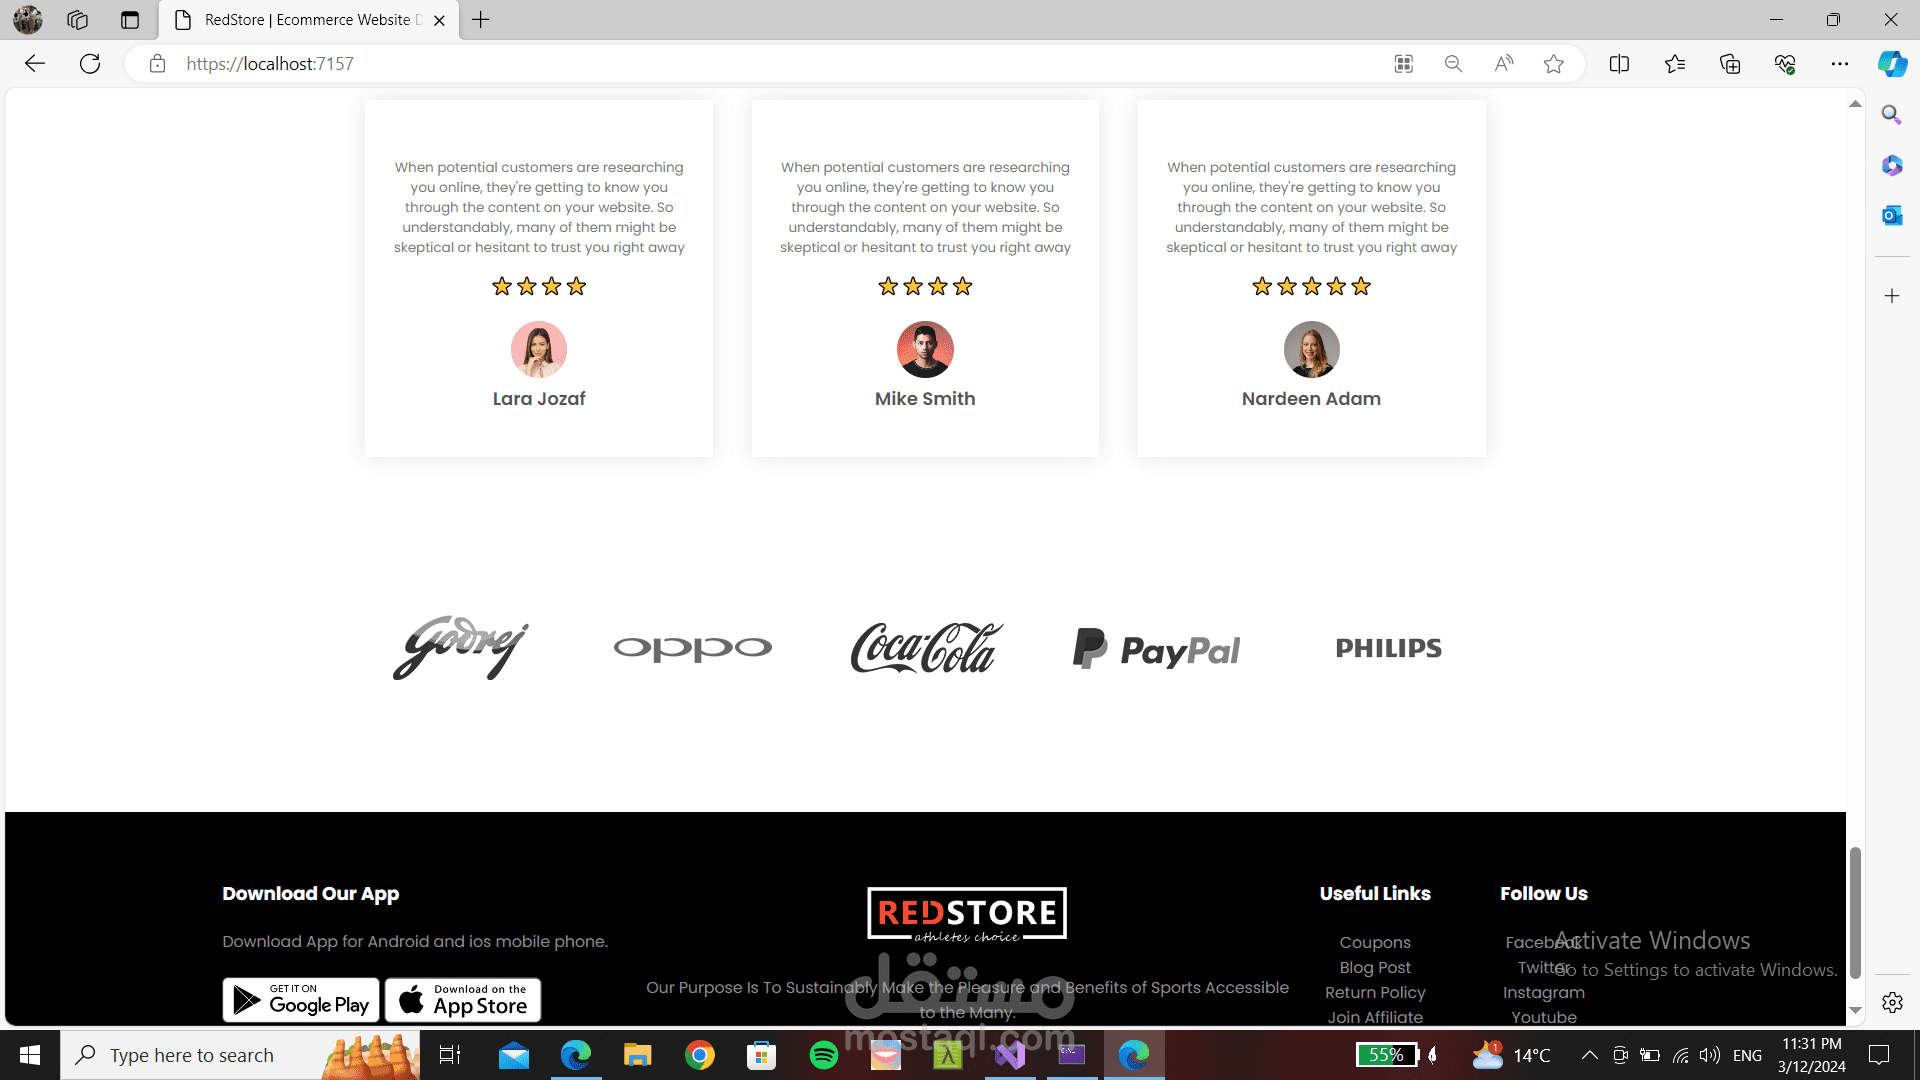1920x1080 pixels.
Task: Click the localhost address bar field
Action: pyautogui.click(x=700, y=64)
